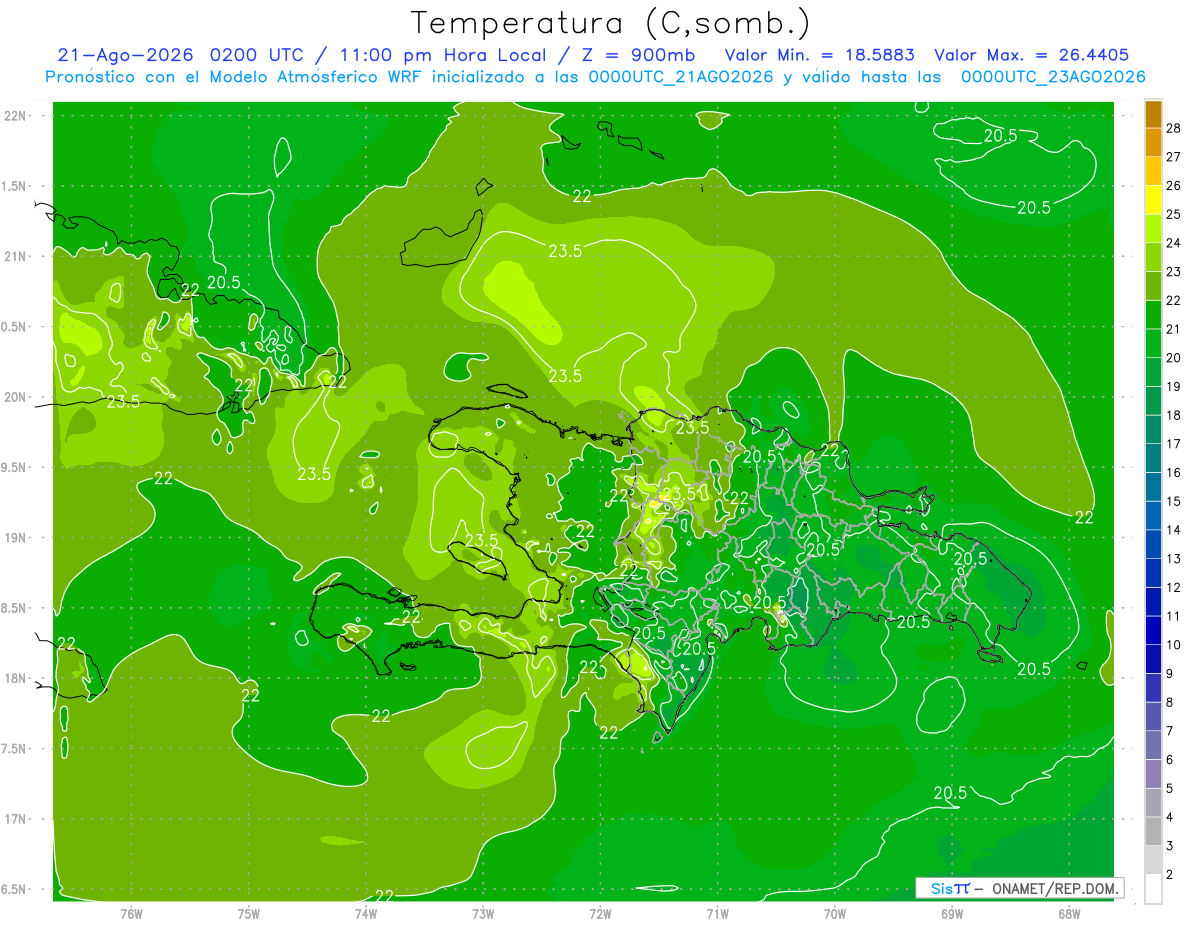Click colorbar label '28'
This screenshot has width=1200, height=927.
tap(1174, 128)
